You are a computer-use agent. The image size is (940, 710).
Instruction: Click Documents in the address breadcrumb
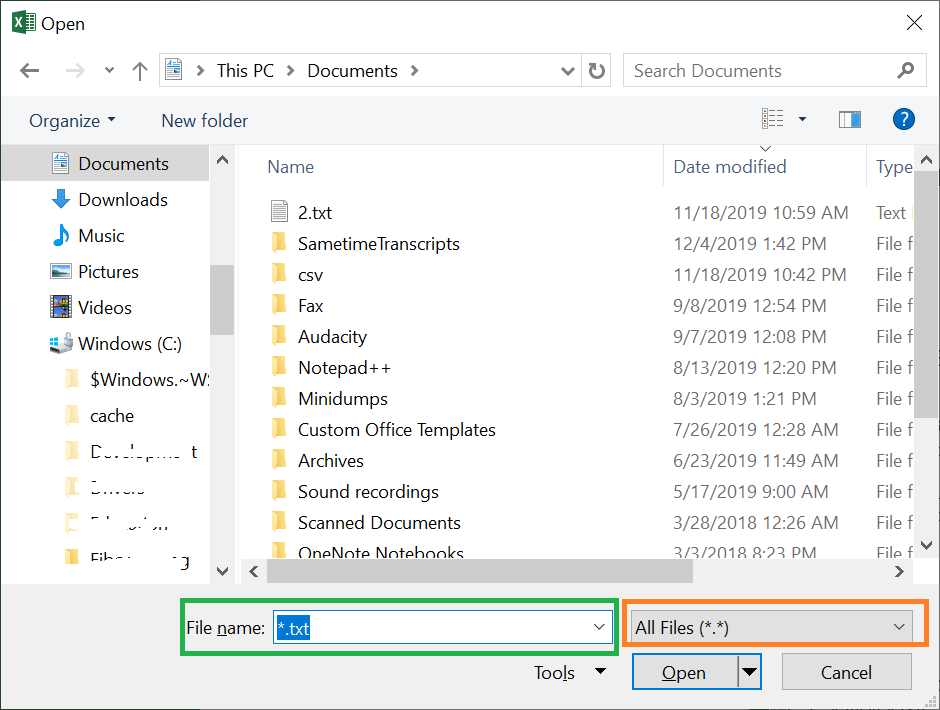[352, 70]
